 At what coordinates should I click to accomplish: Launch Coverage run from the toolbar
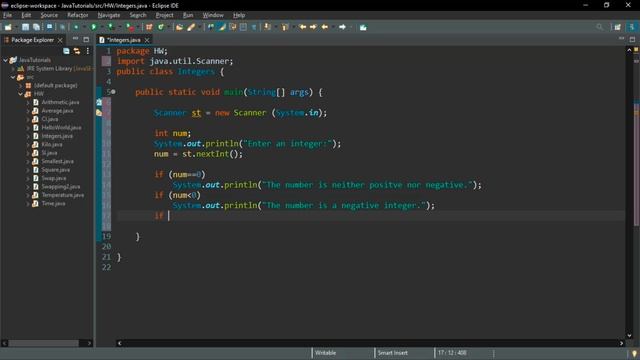coord(111,27)
